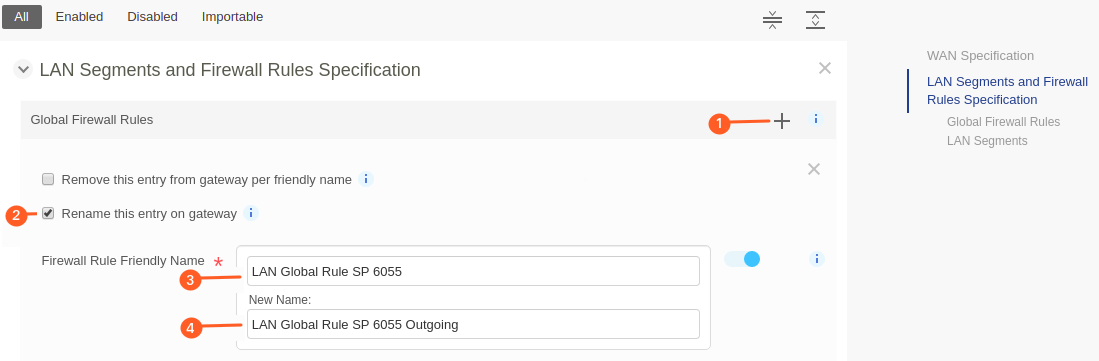Open info for Remove this entry from gateway

click(366, 179)
